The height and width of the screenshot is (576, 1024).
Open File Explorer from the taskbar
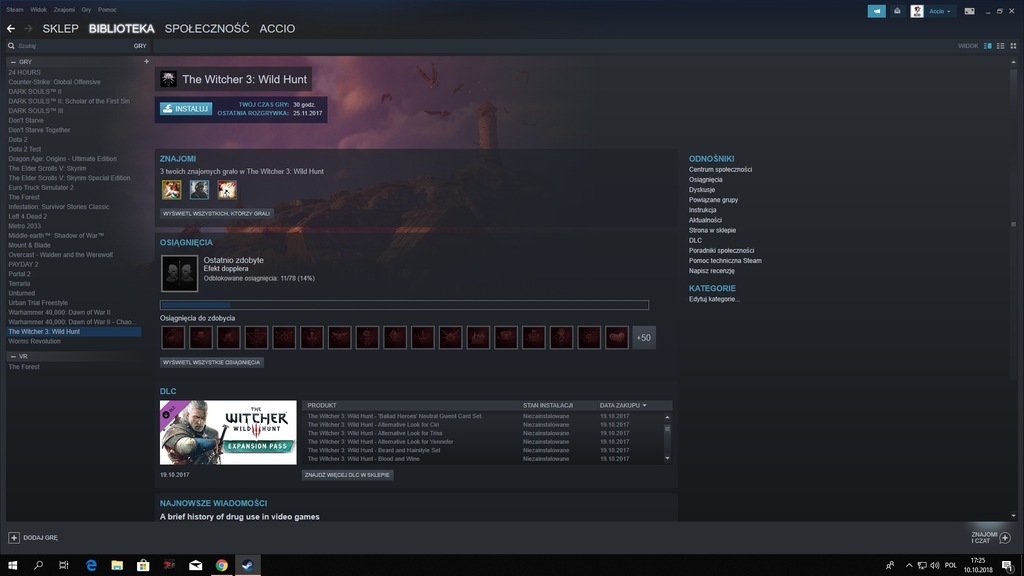[x=117, y=565]
